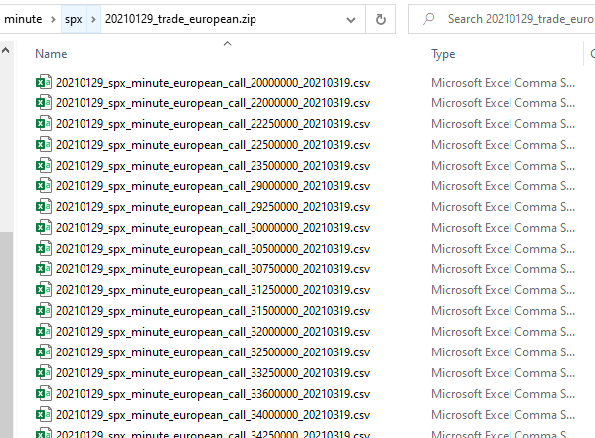Select file 20210129_spx_minute_european_call_31250000_20210319.csv

[x=213, y=290]
